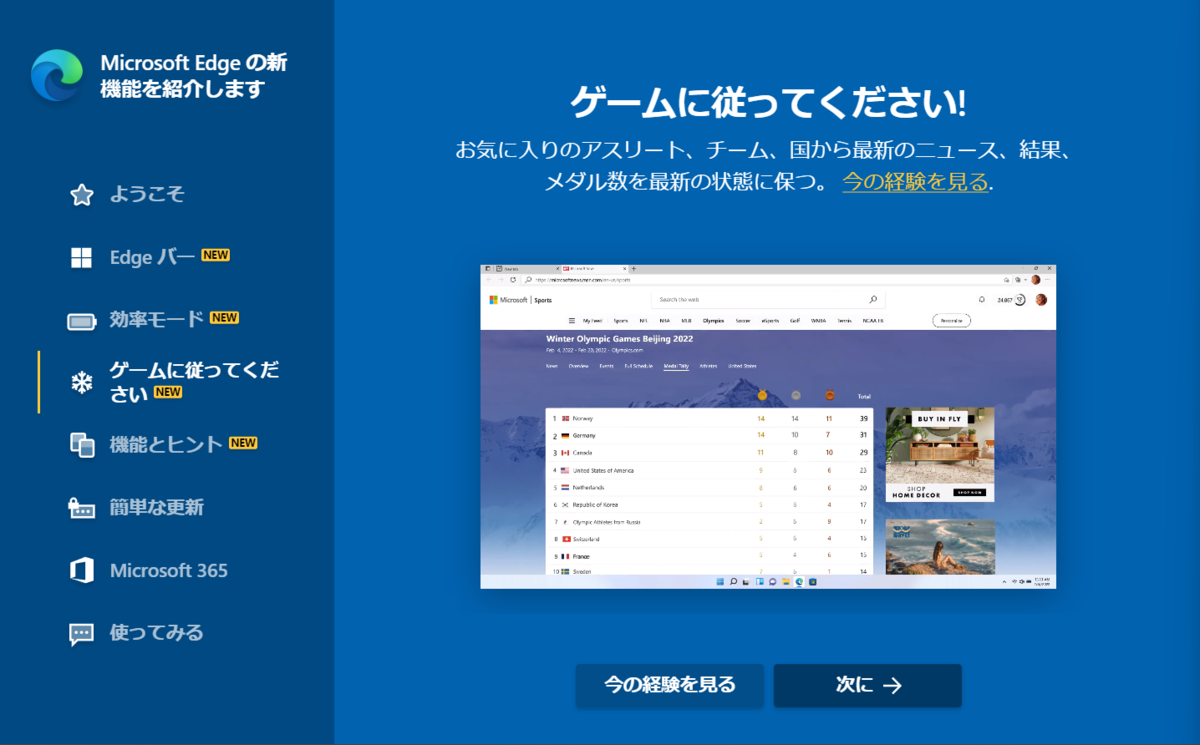Click the Norway row in the medal preview
The image size is (1200, 745).
pyautogui.click(x=709, y=418)
